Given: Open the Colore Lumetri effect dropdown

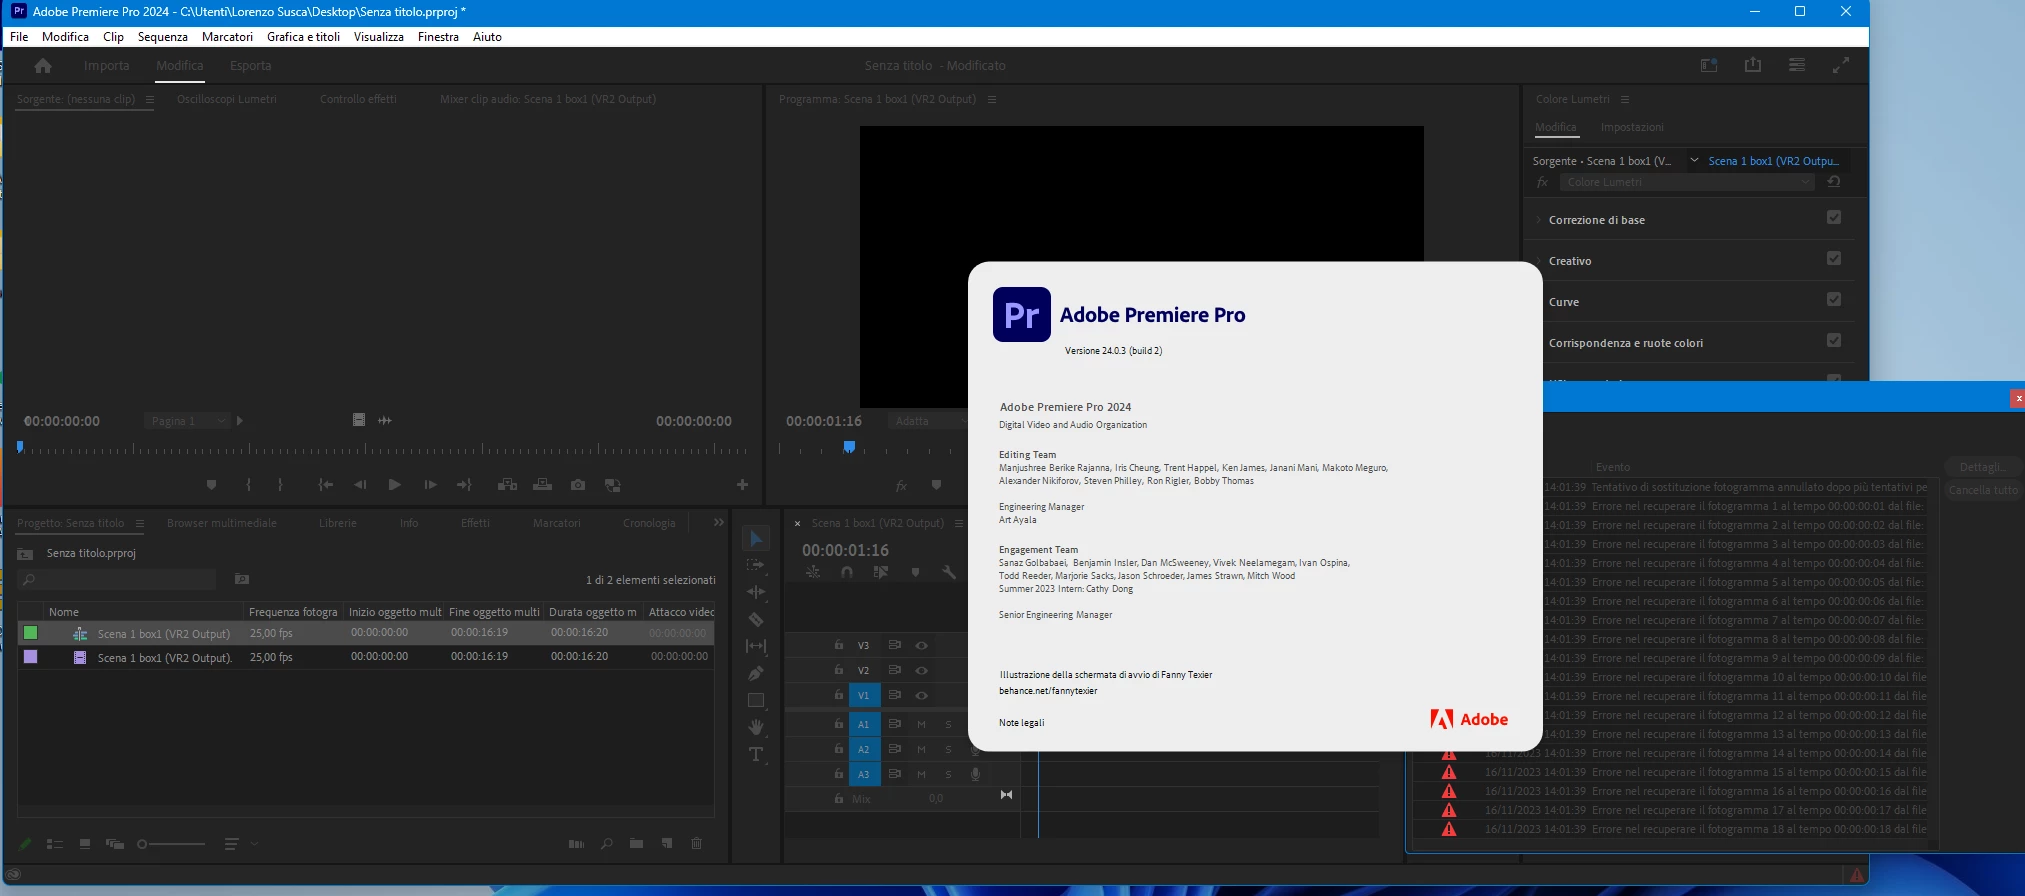Looking at the screenshot, I should 1687,182.
